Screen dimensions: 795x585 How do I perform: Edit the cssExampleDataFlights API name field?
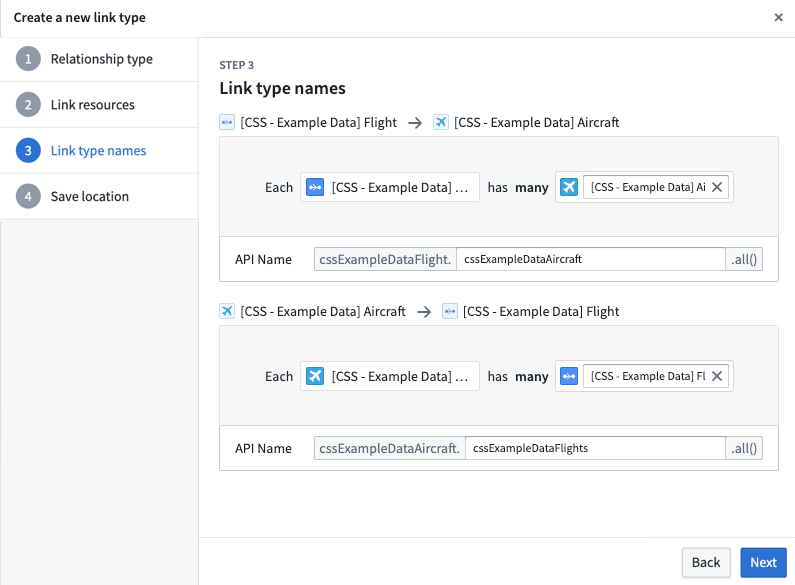[x=595, y=448]
